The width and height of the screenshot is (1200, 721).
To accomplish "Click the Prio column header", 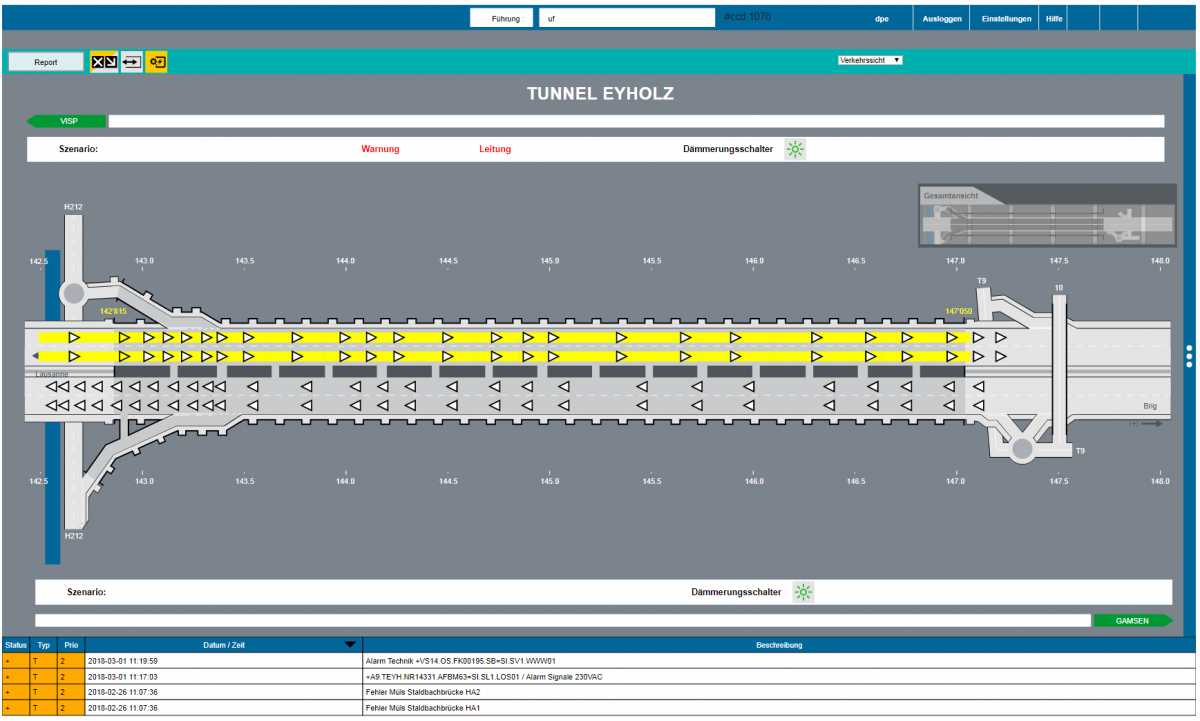I will tap(69, 645).
